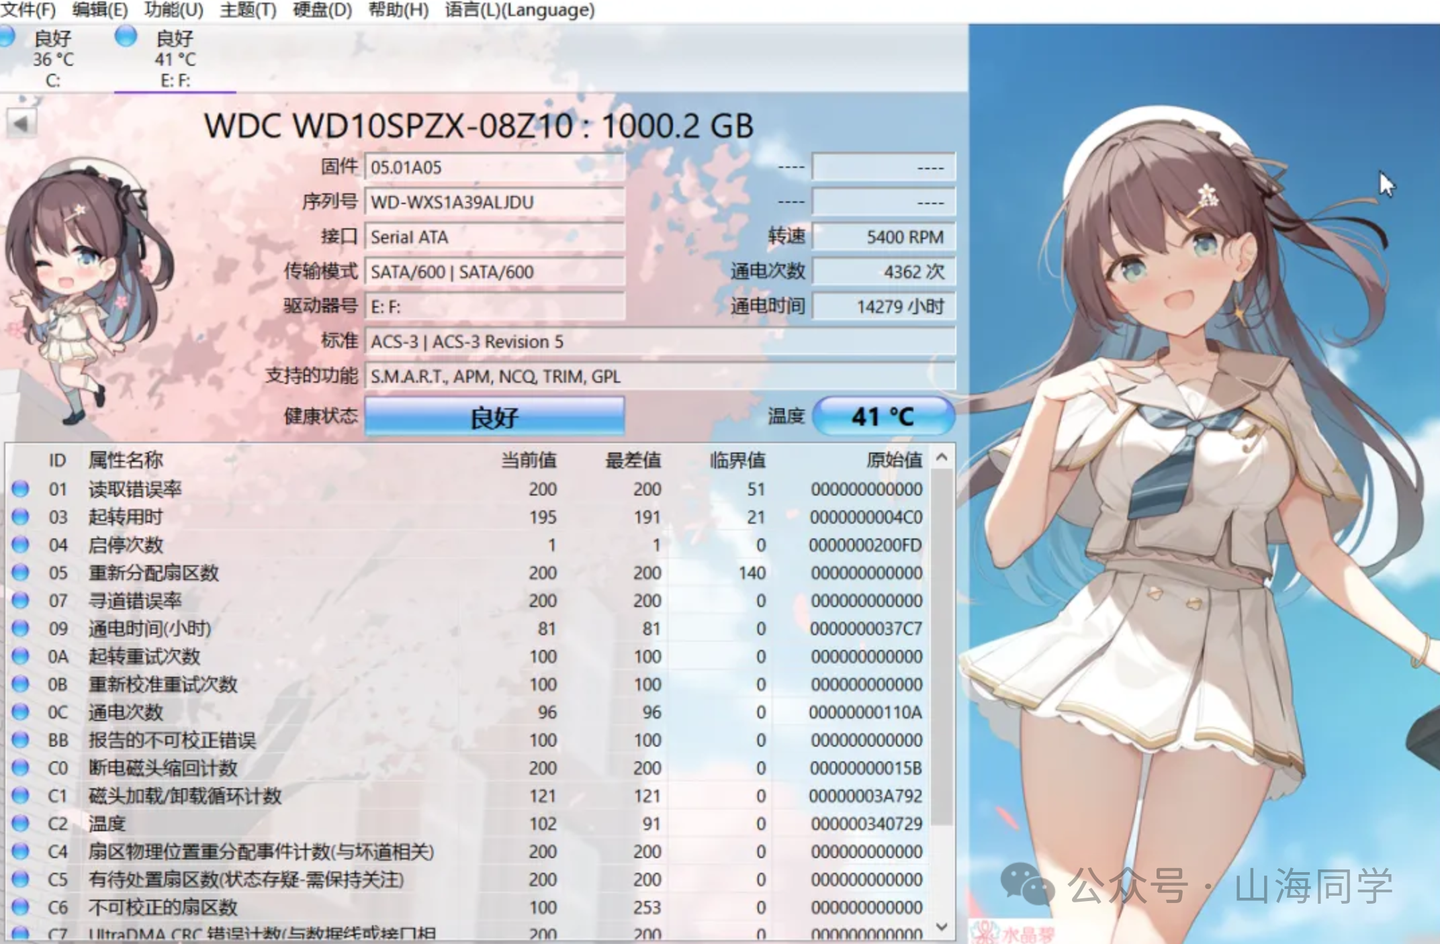This screenshot has width=1440, height=944.
Task: Click the 41 °C temperature button
Action: [883, 416]
